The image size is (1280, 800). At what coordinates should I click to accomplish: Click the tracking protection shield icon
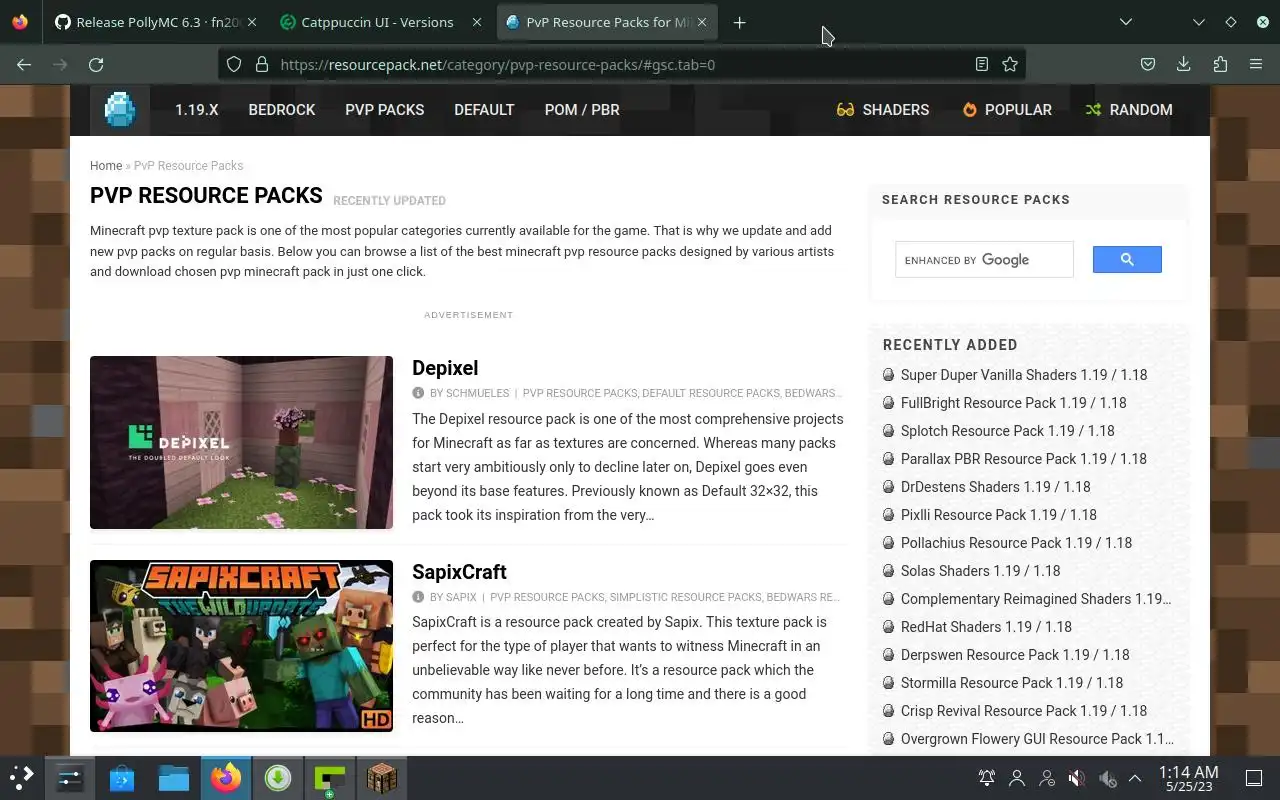click(234, 64)
